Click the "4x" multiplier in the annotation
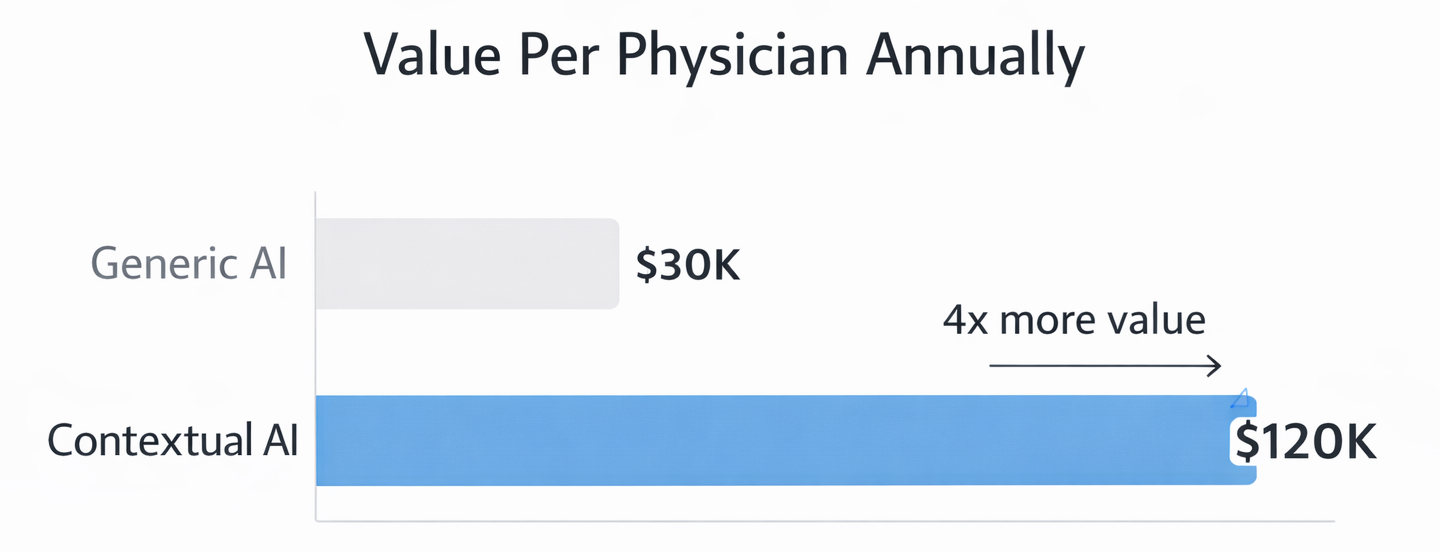This screenshot has width=1440, height=552. click(x=965, y=320)
